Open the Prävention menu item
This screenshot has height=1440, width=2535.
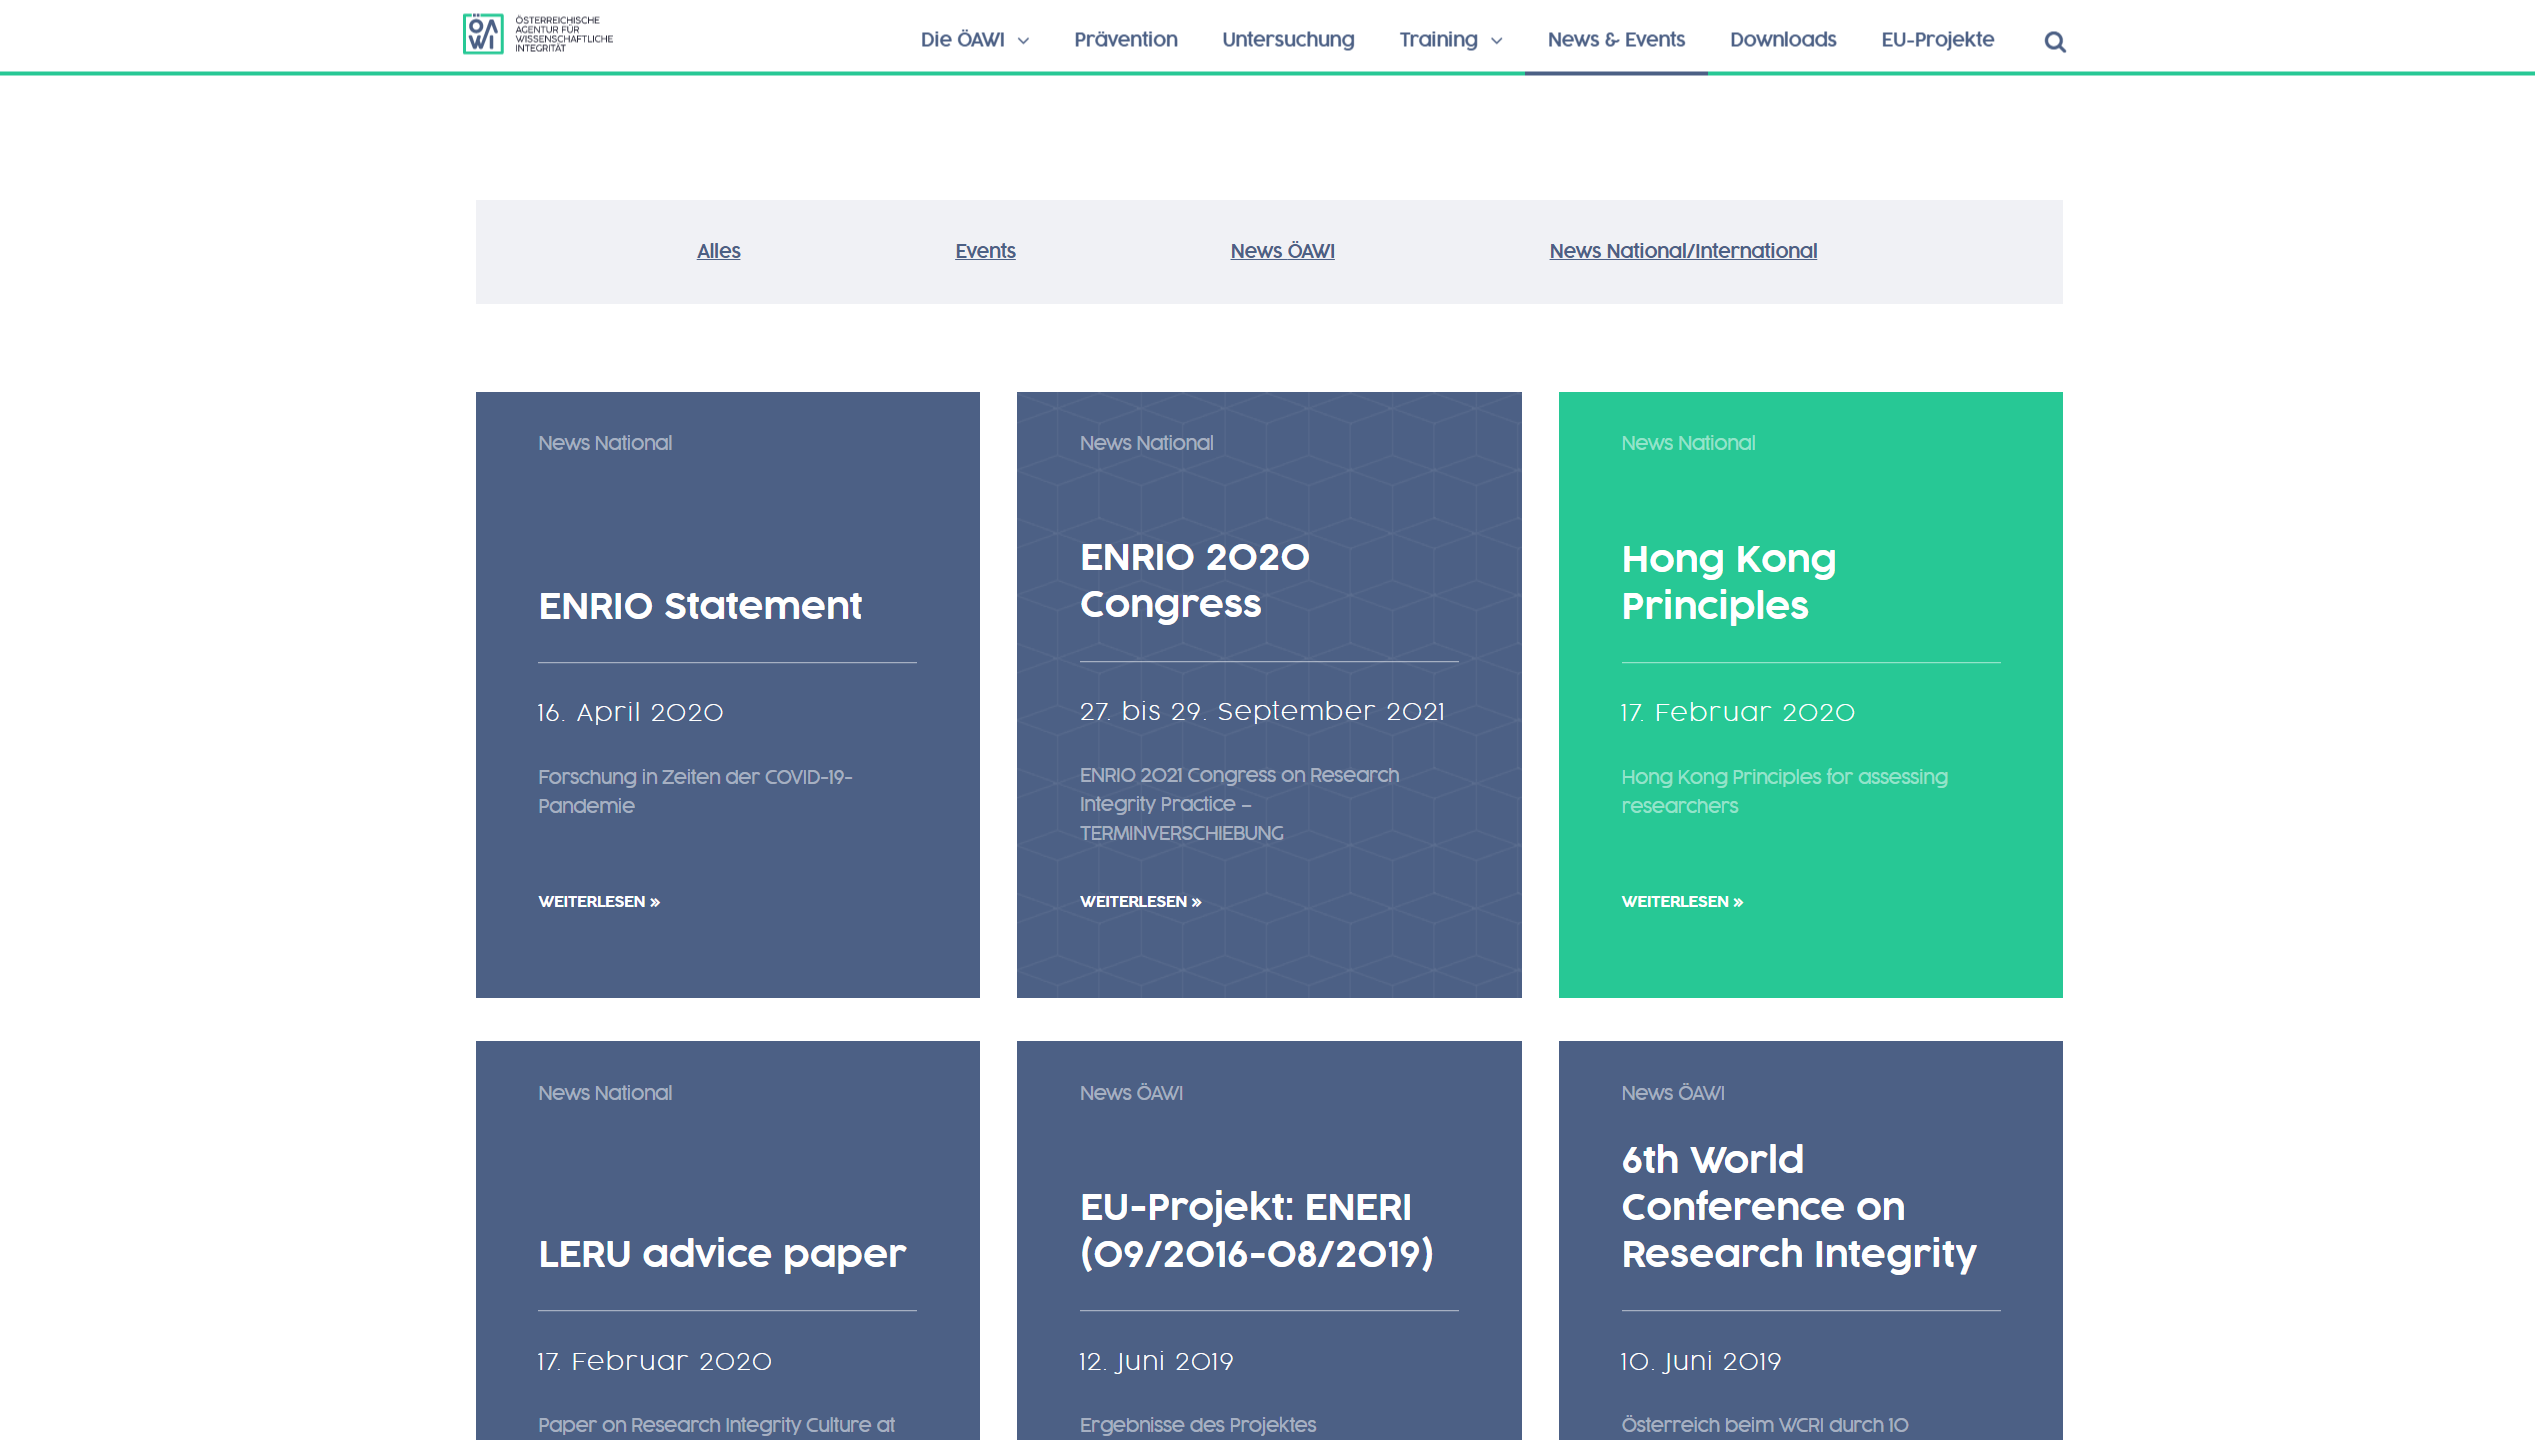pyautogui.click(x=1126, y=39)
